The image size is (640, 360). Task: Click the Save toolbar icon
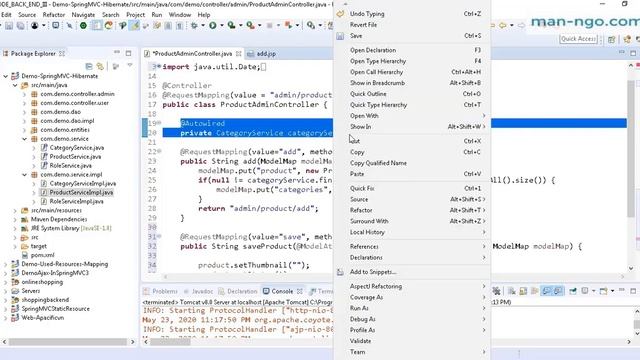click(x=9, y=25)
